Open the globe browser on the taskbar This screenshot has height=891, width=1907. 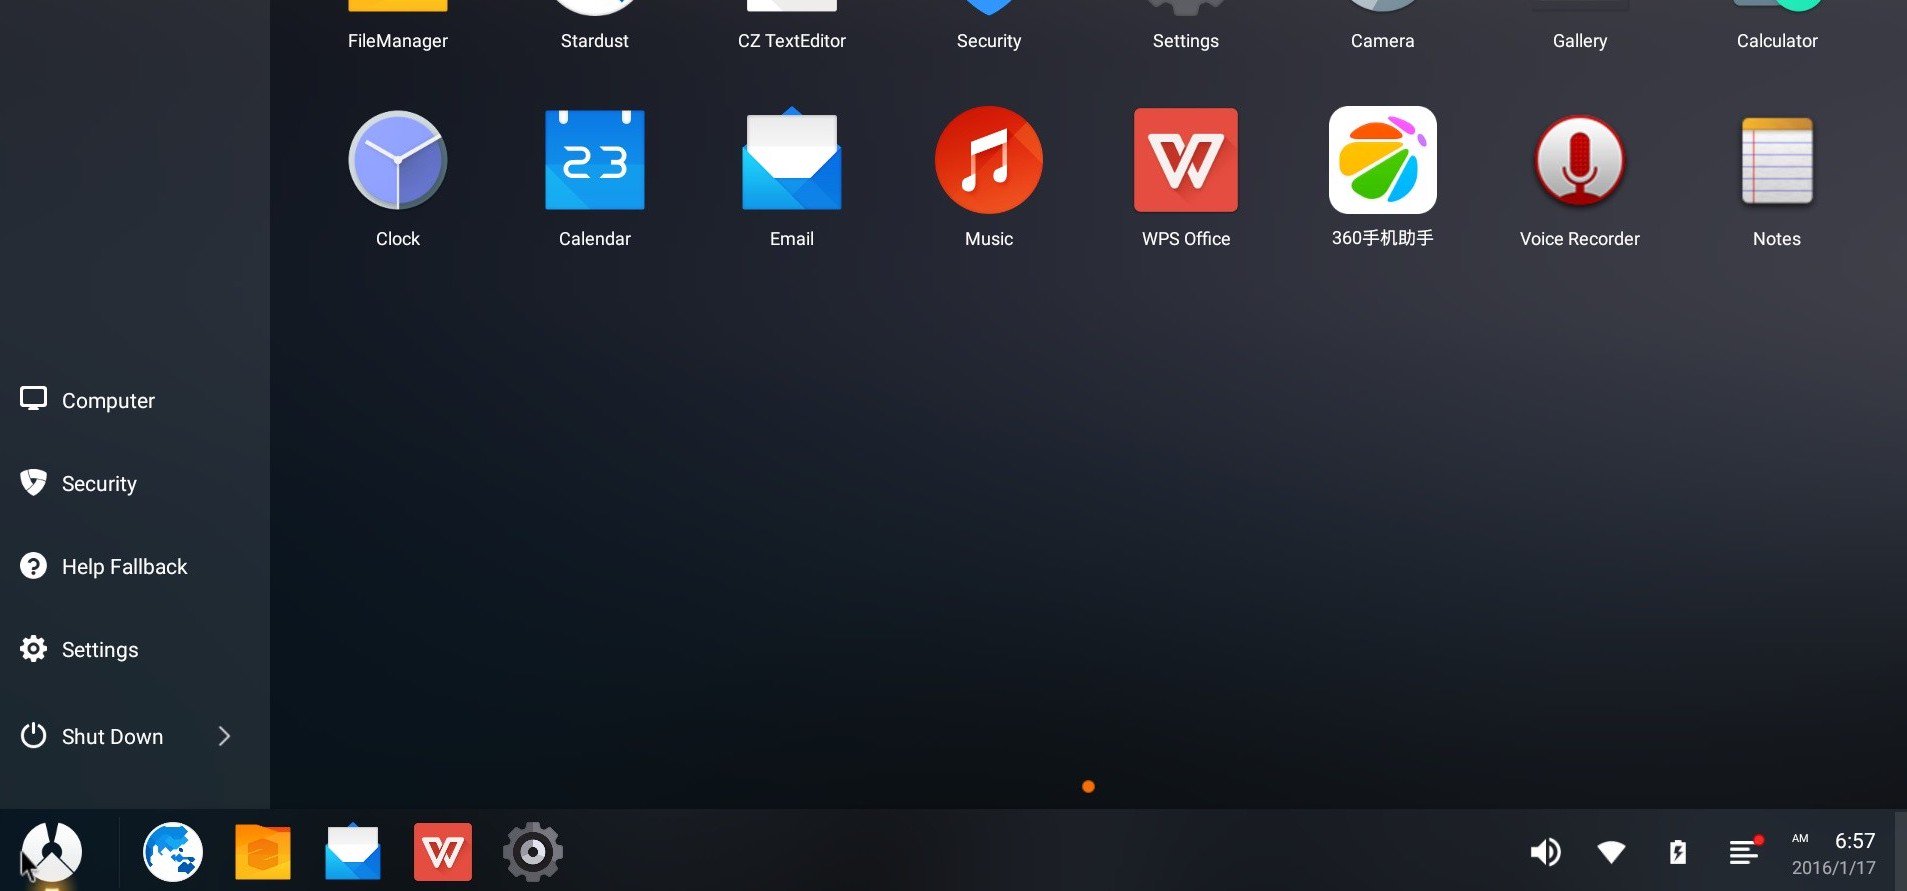[x=173, y=852]
